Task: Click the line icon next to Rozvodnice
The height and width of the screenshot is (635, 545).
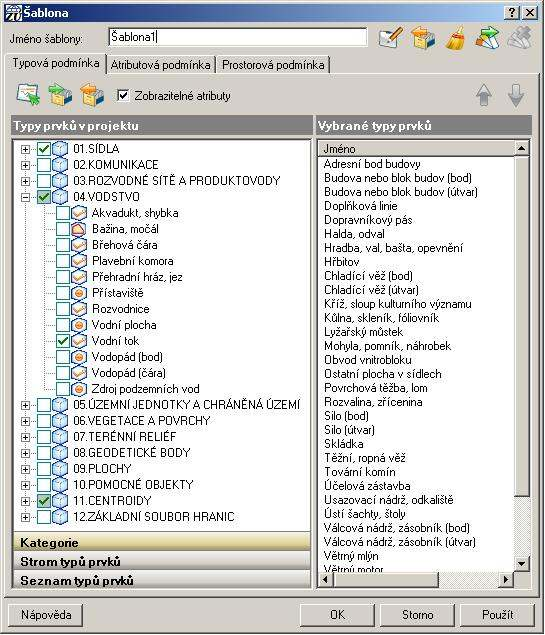Action: (x=79, y=309)
